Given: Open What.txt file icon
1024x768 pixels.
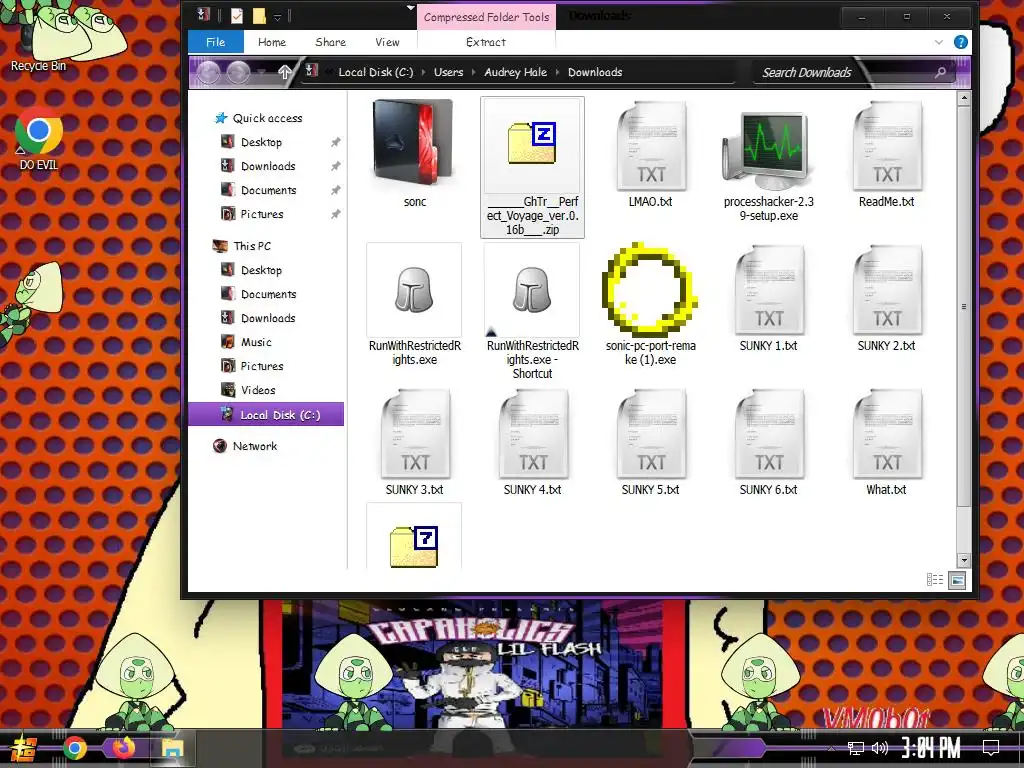Looking at the screenshot, I should pyautogui.click(x=886, y=434).
